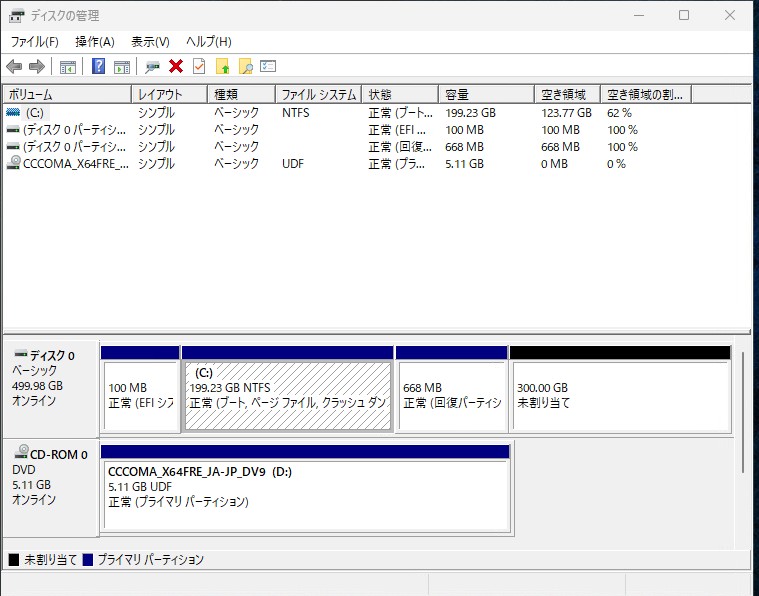This screenshot has height=596, width=759.
Task: Click the CD-ROM 0 disc icon
Action: click(x=22, y=452)
